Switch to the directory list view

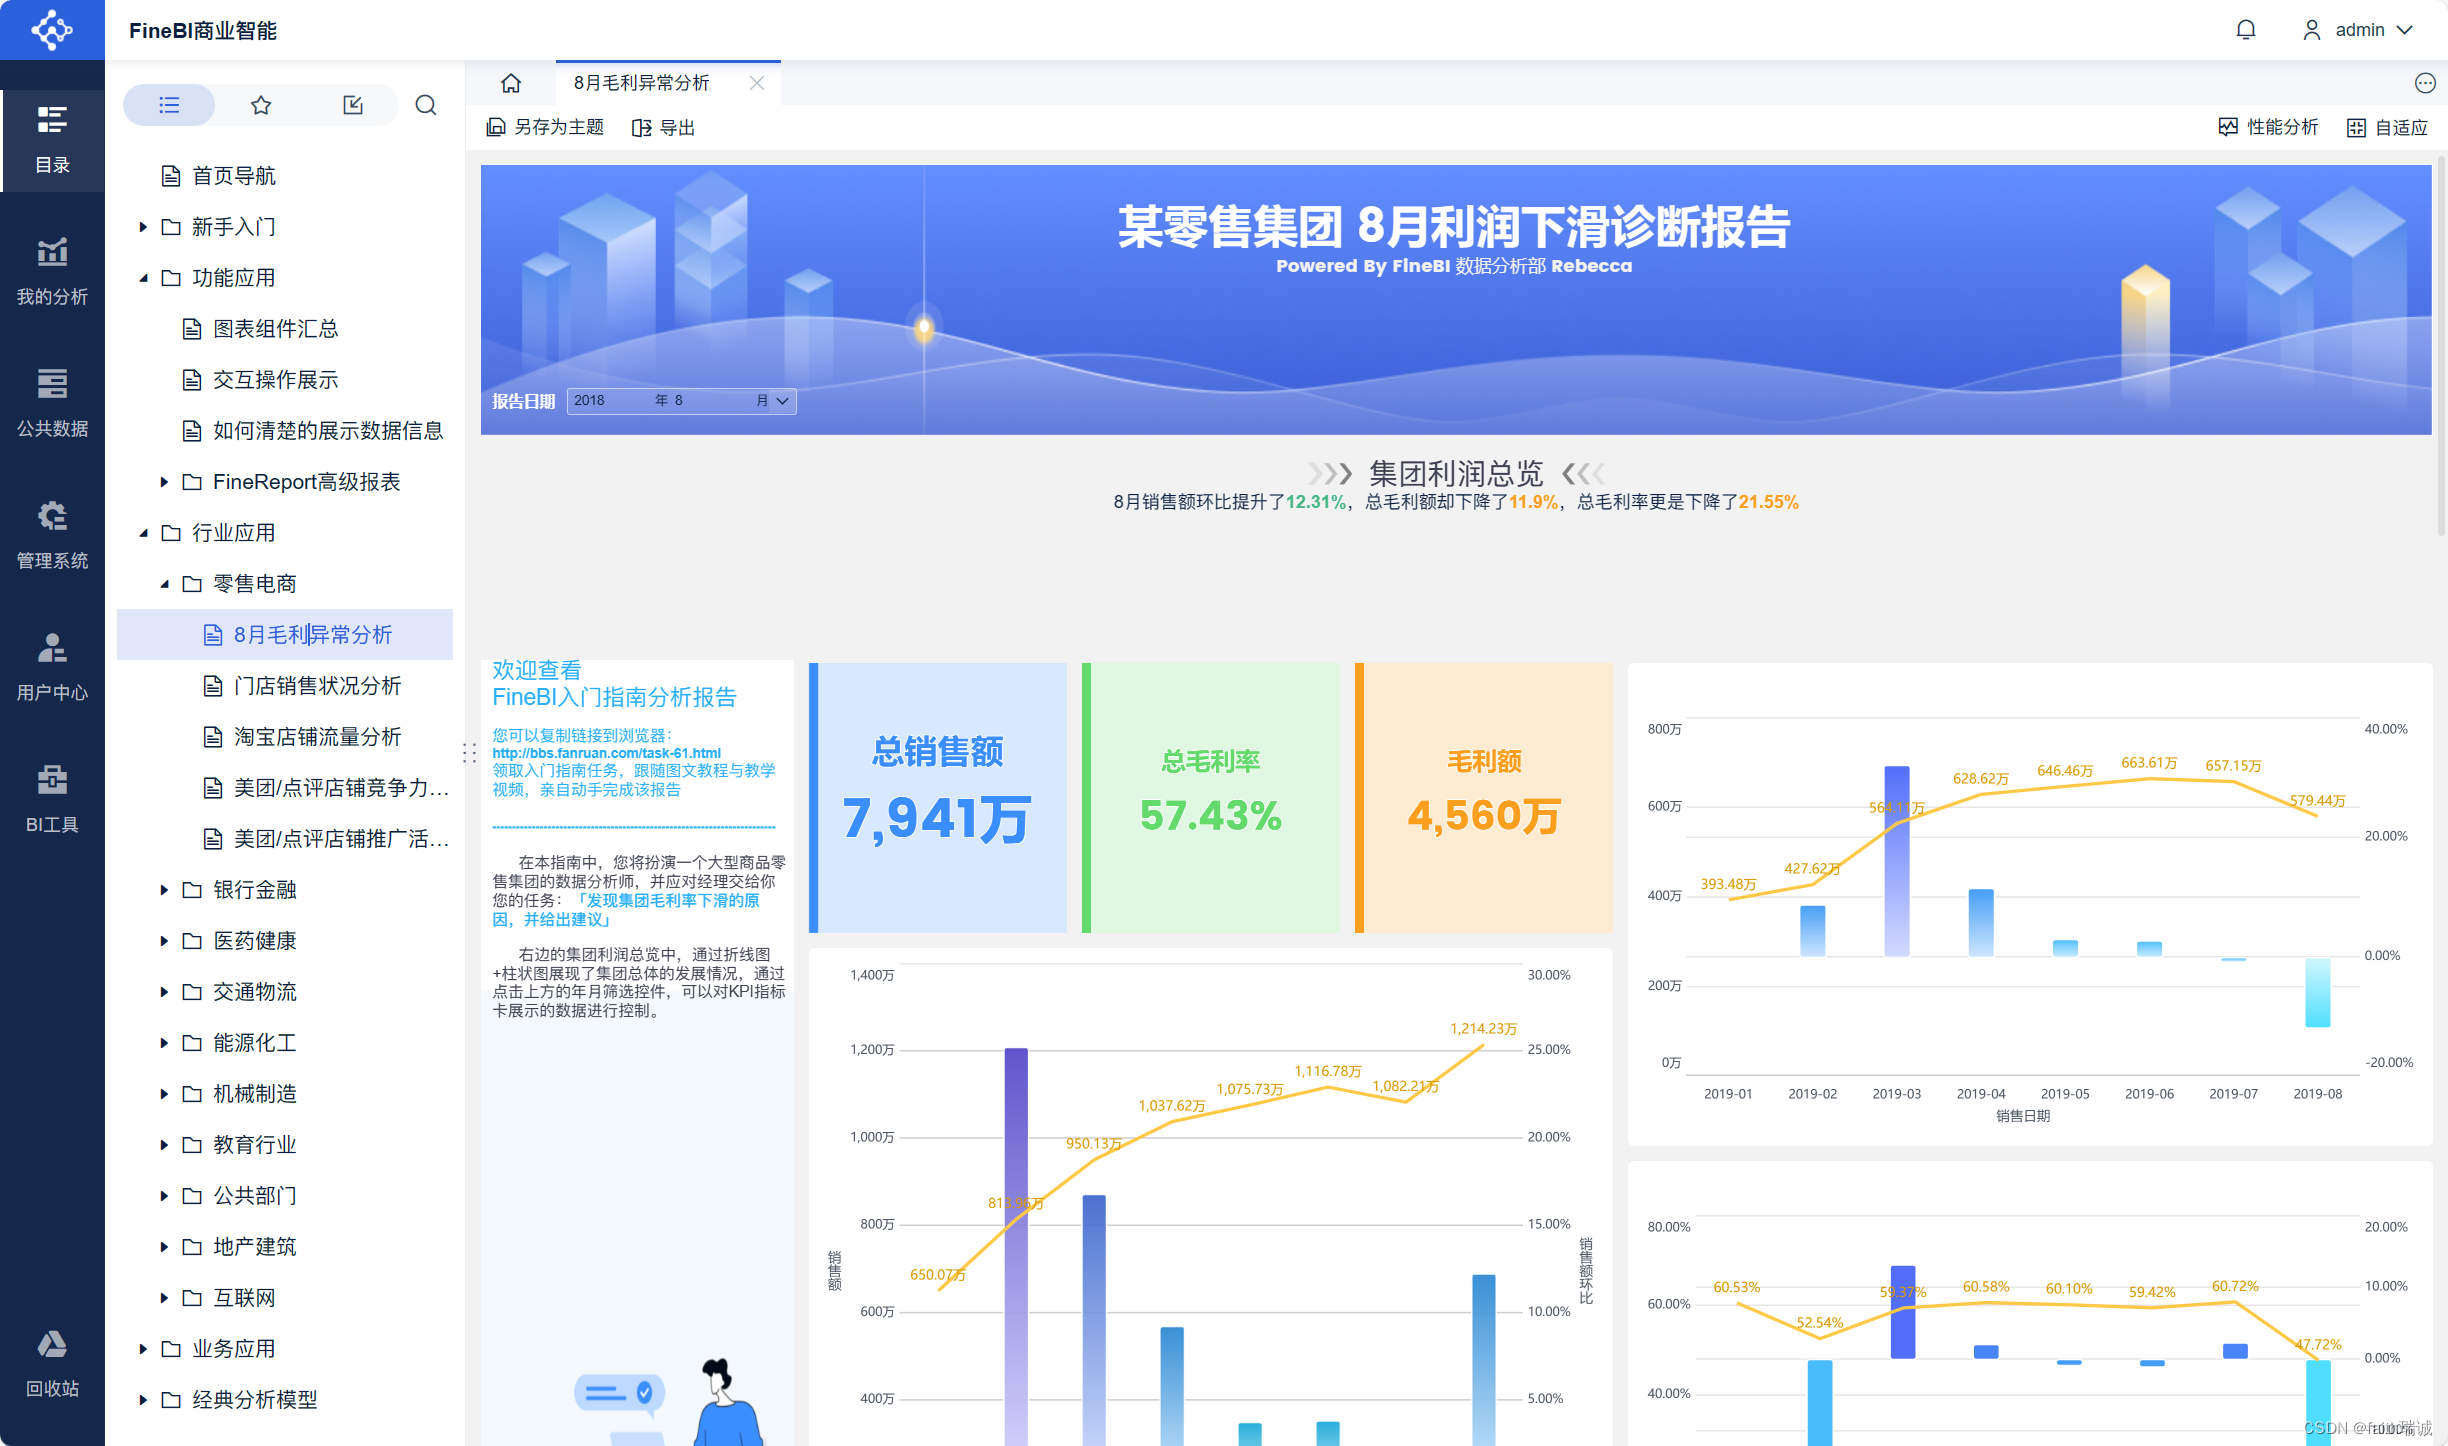[x=169, y=105]
